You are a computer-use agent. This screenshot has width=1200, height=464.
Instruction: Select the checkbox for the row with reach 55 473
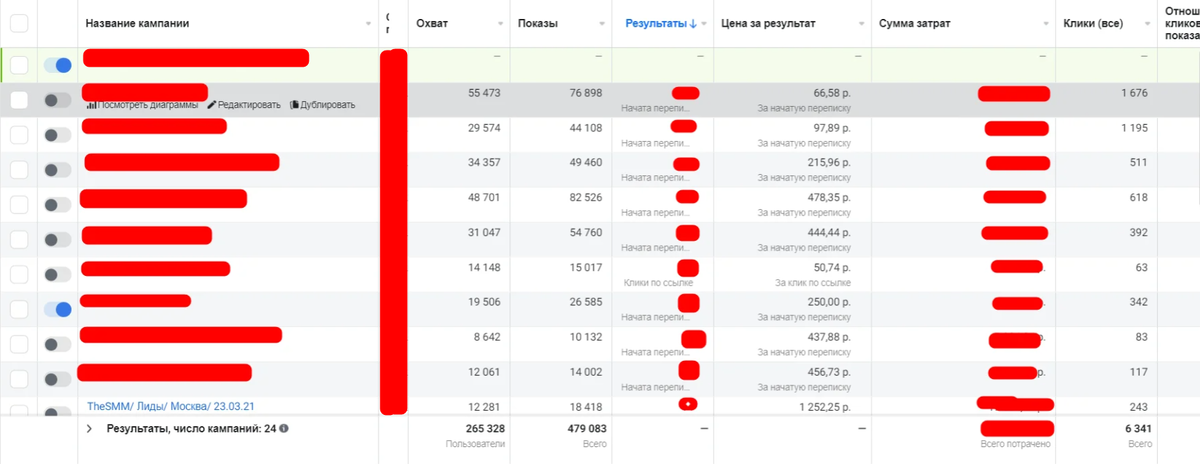click(19, 100)
